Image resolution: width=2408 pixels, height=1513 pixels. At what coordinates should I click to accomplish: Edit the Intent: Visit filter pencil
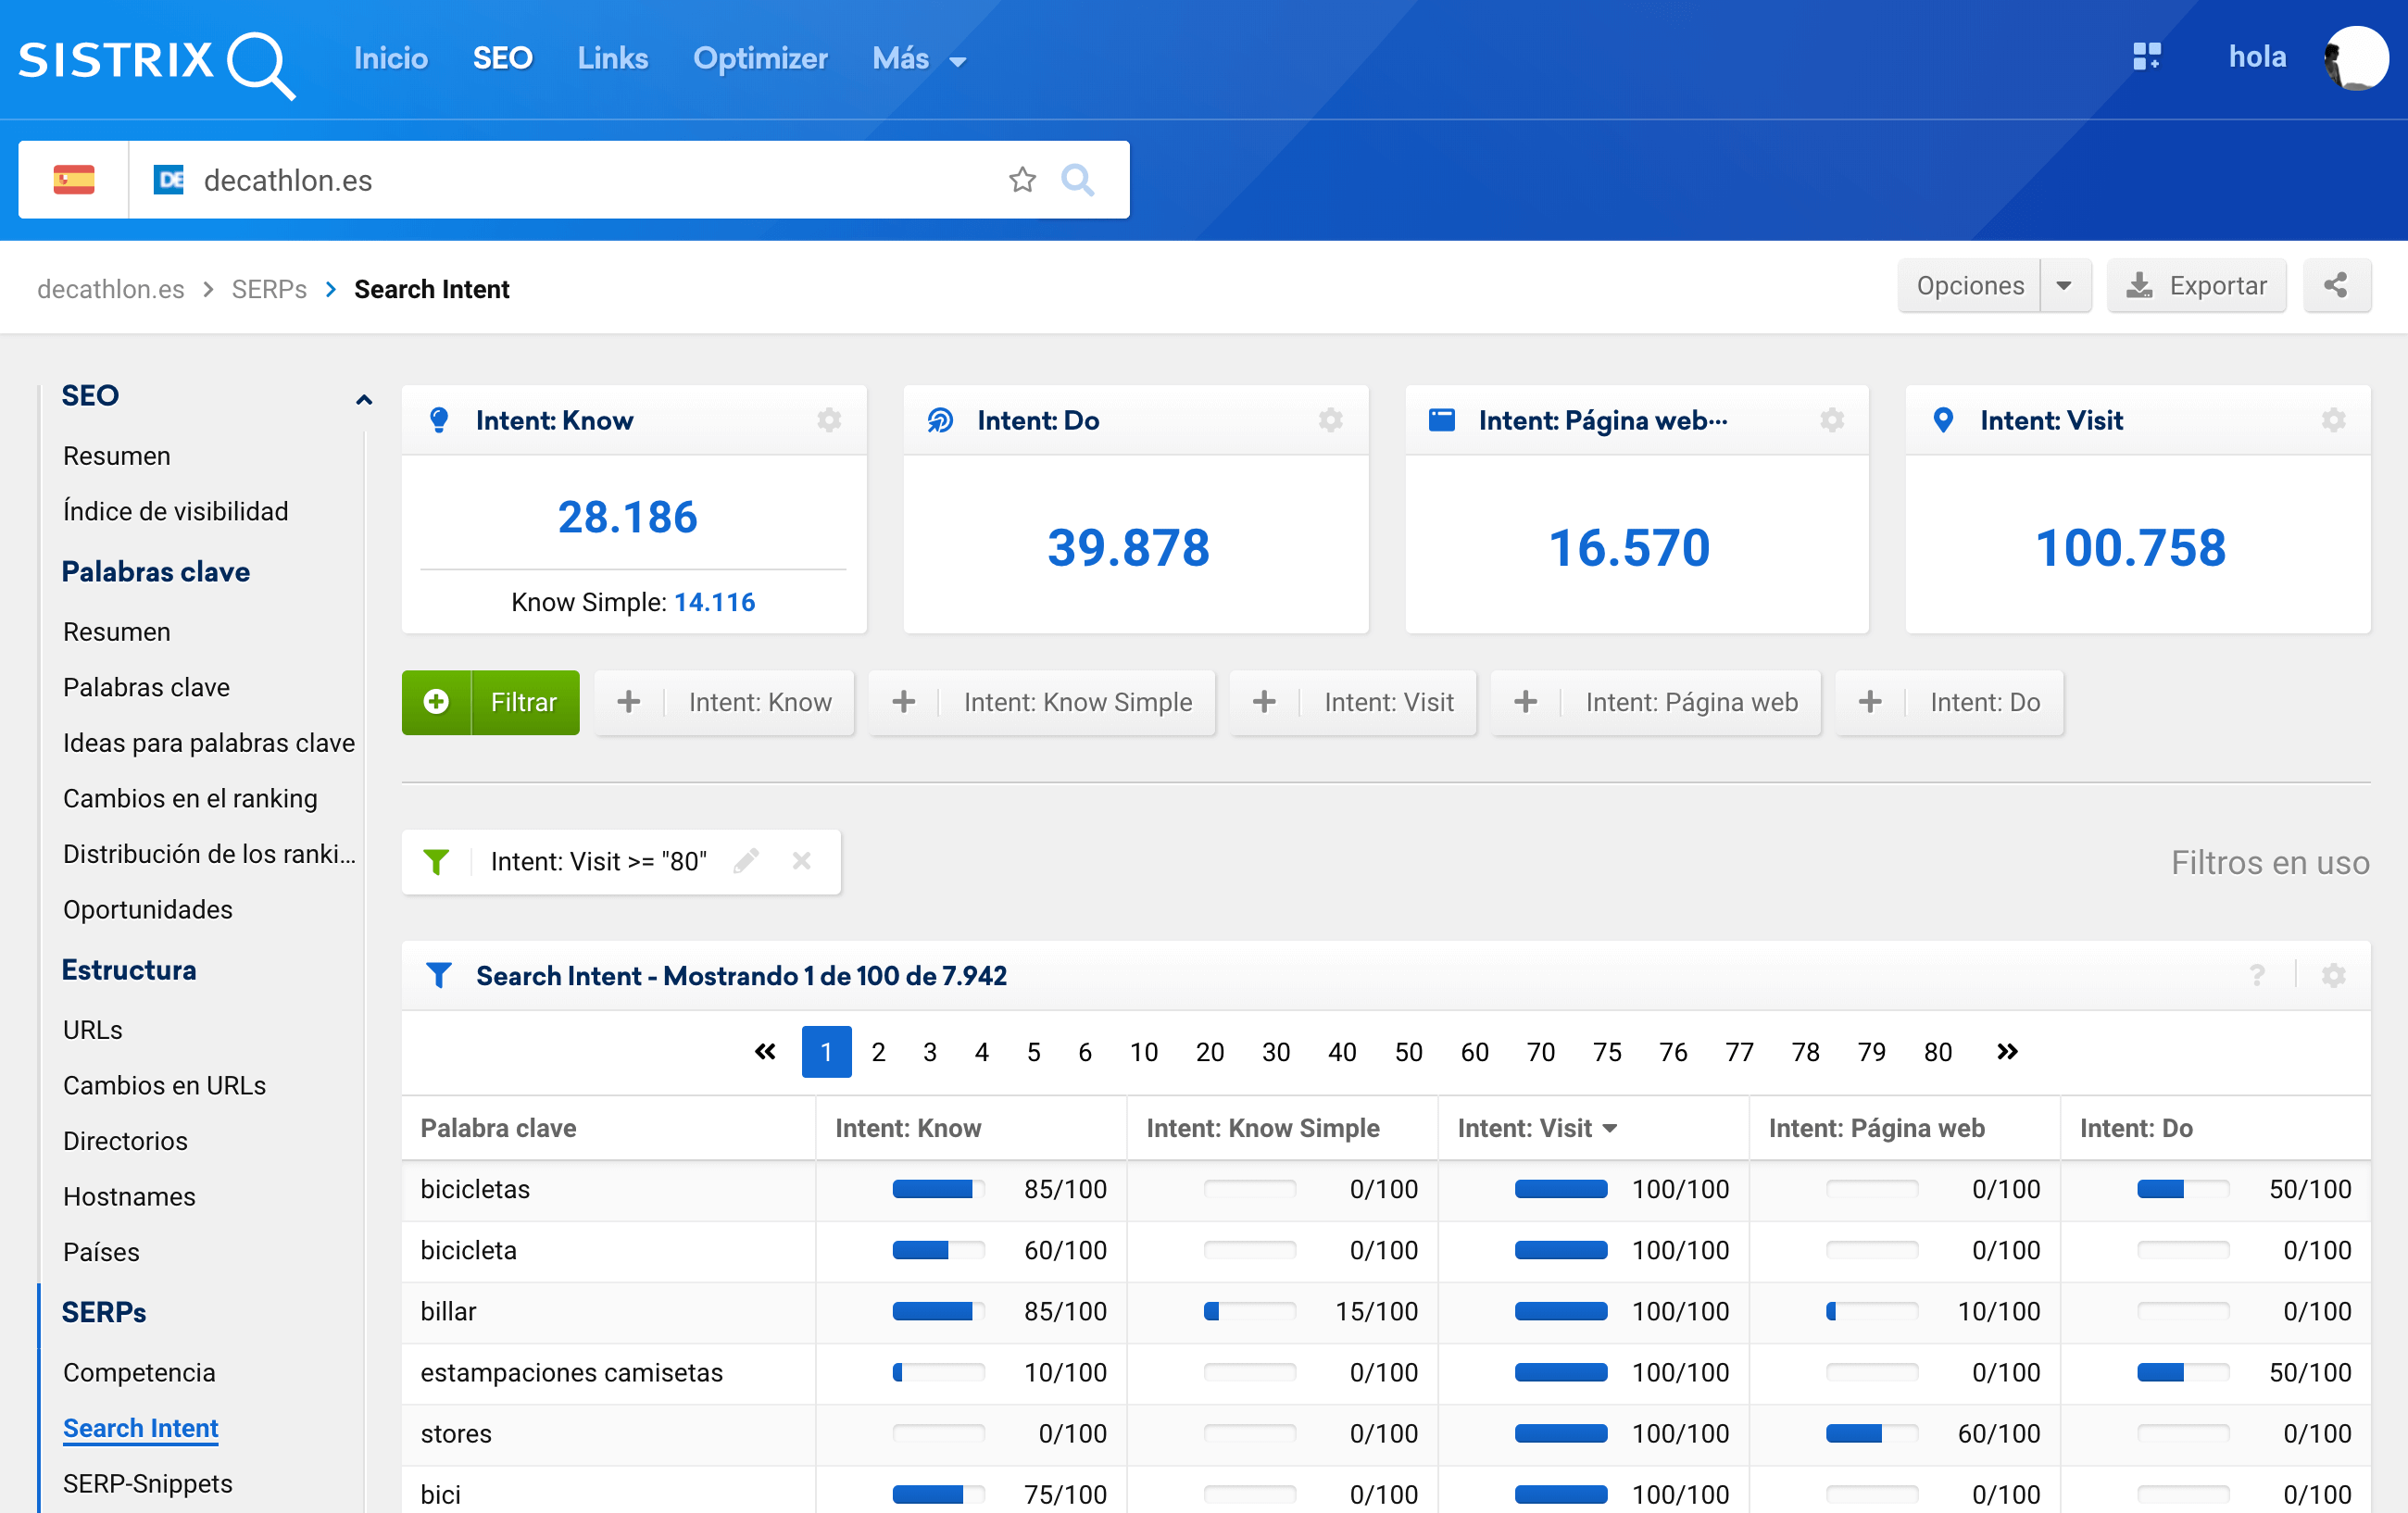click(x=746, y=861)
